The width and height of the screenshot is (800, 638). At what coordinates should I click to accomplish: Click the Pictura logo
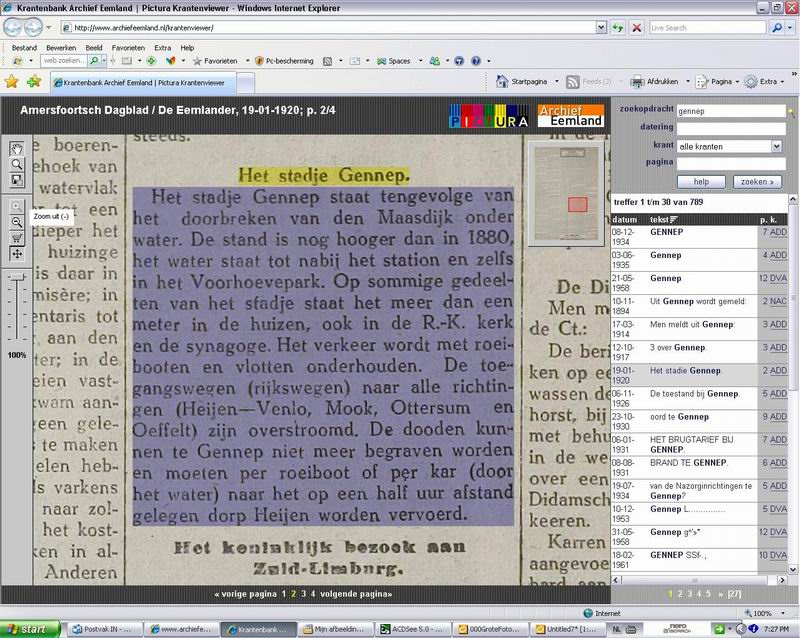click(489, 116)
